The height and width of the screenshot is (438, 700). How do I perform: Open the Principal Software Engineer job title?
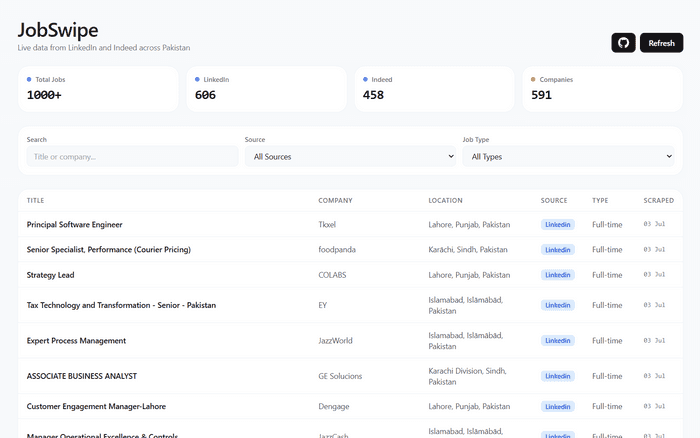pyautogui.click(x=75, y=225)
